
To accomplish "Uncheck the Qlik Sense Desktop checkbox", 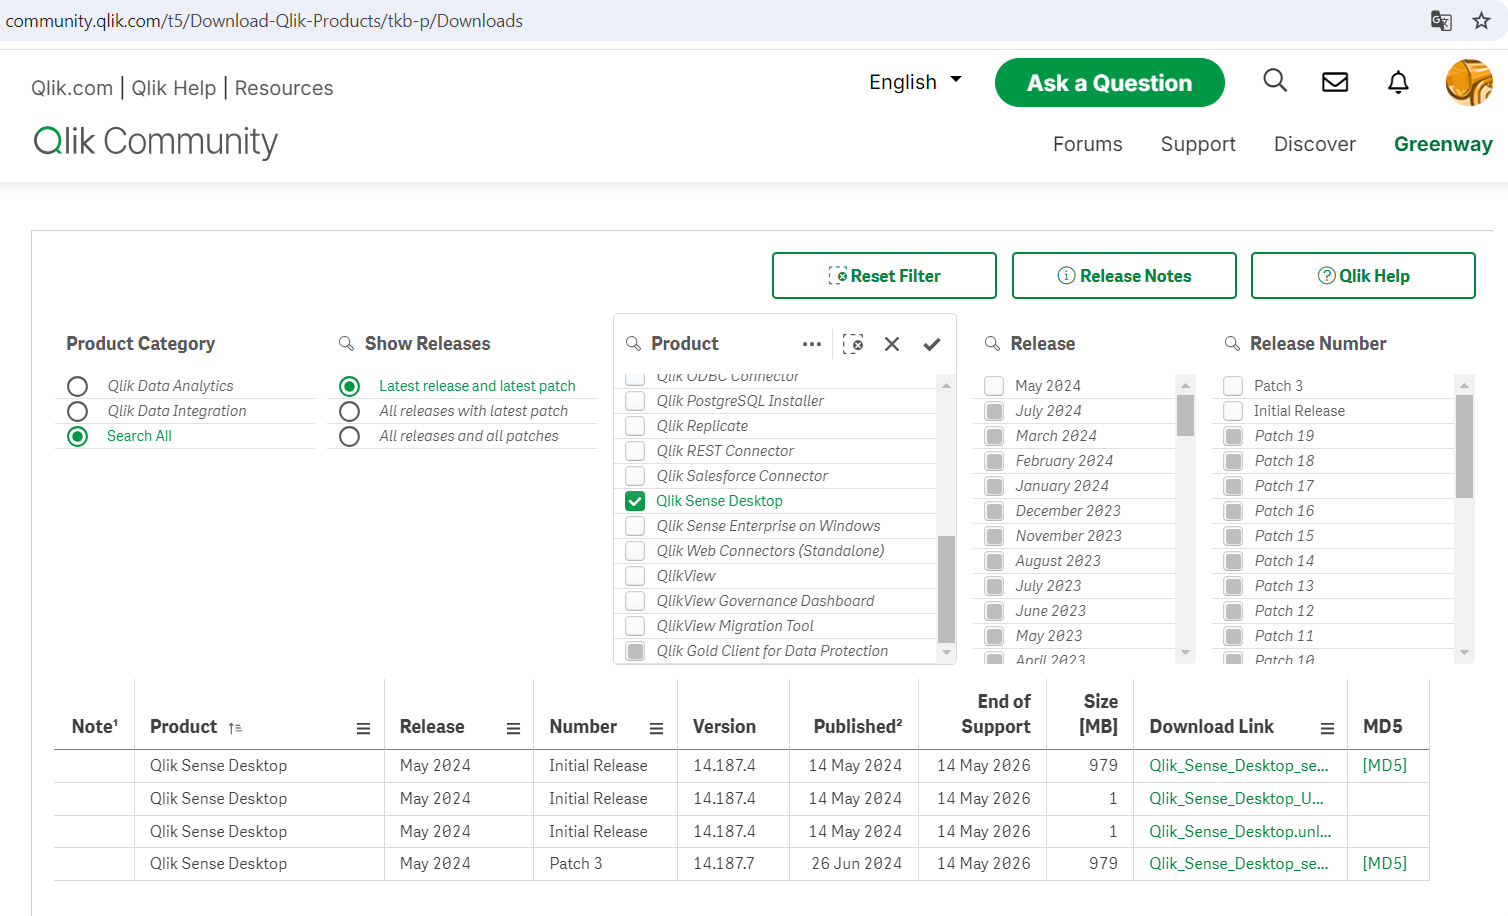I will 635,500.
